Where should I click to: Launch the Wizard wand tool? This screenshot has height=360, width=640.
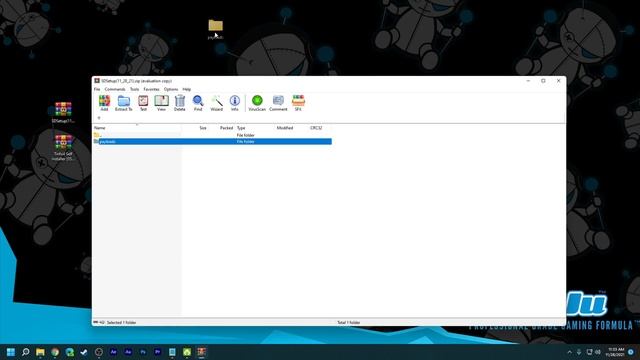tap(216, 103)
